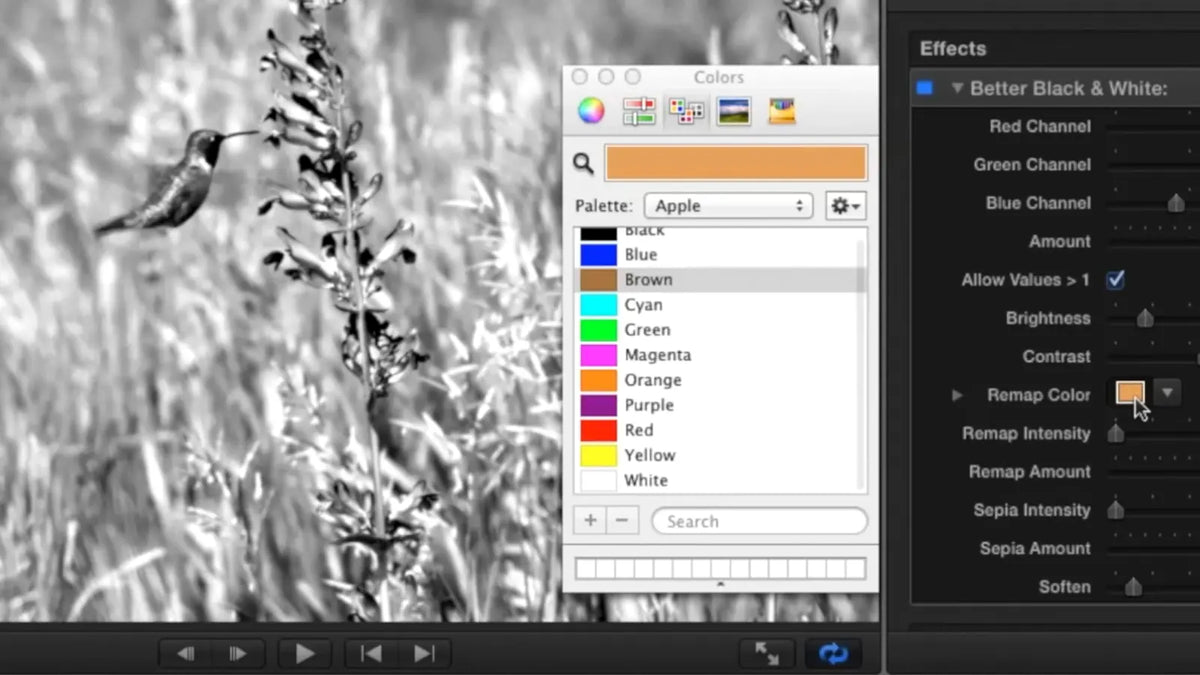
Task: Toggle loop playback button
Action: (x=833, y=654)
